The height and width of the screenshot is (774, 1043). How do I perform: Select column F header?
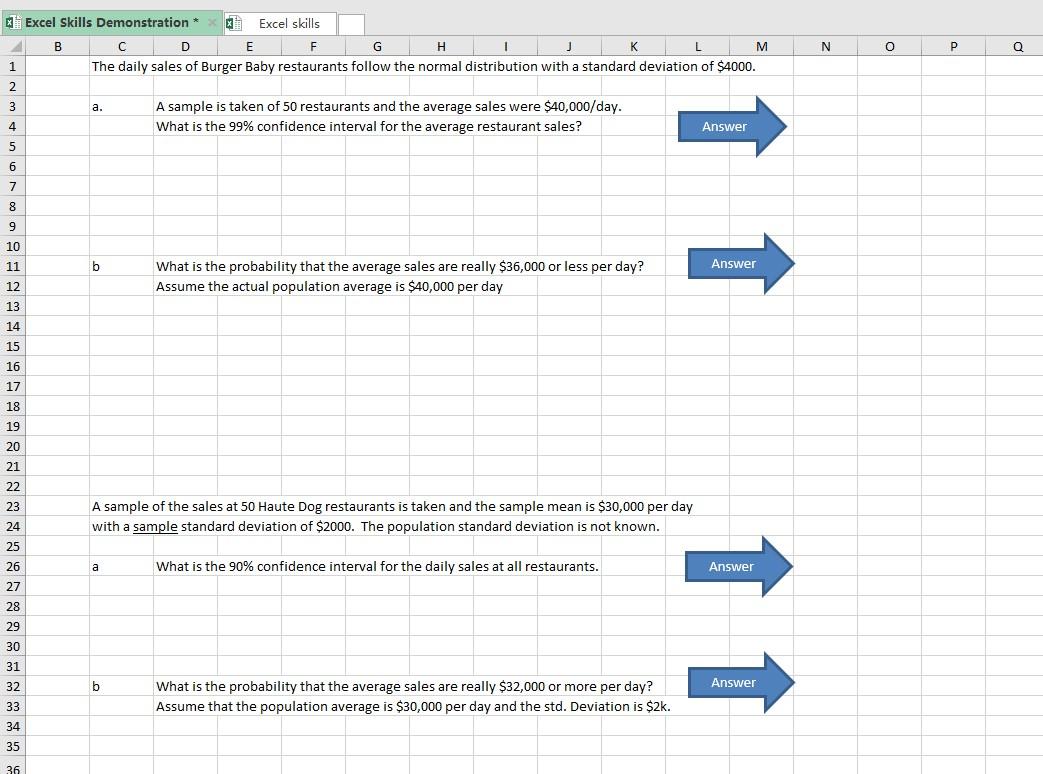313,47
